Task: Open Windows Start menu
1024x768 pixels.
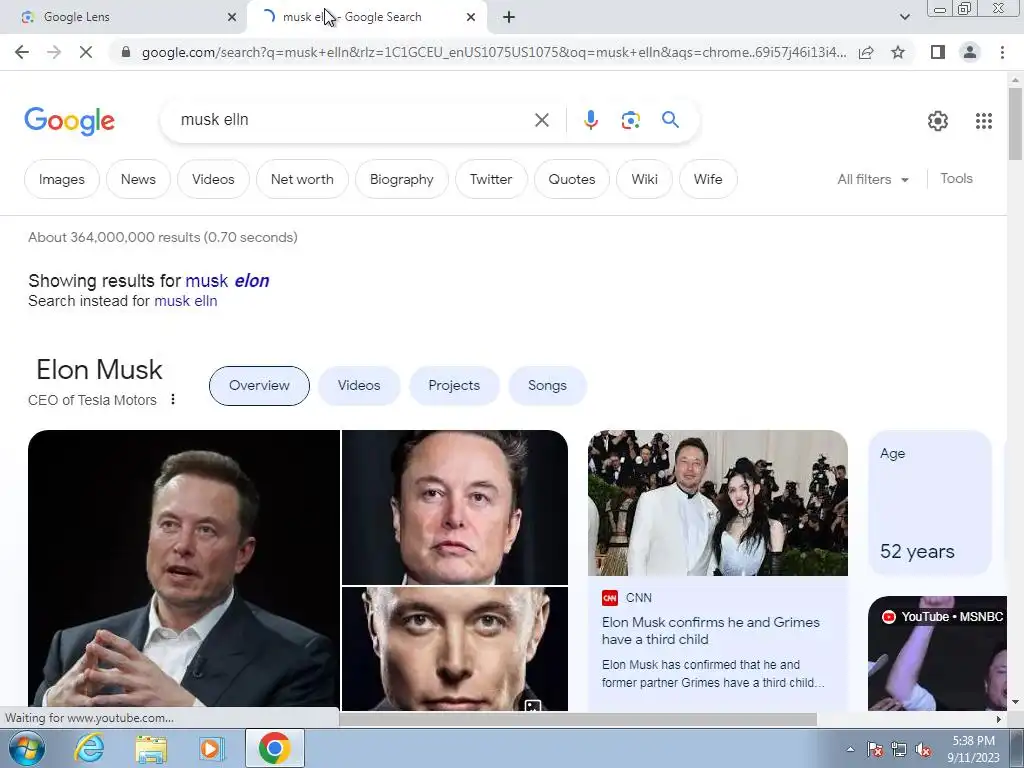Action: click(27, 748)
